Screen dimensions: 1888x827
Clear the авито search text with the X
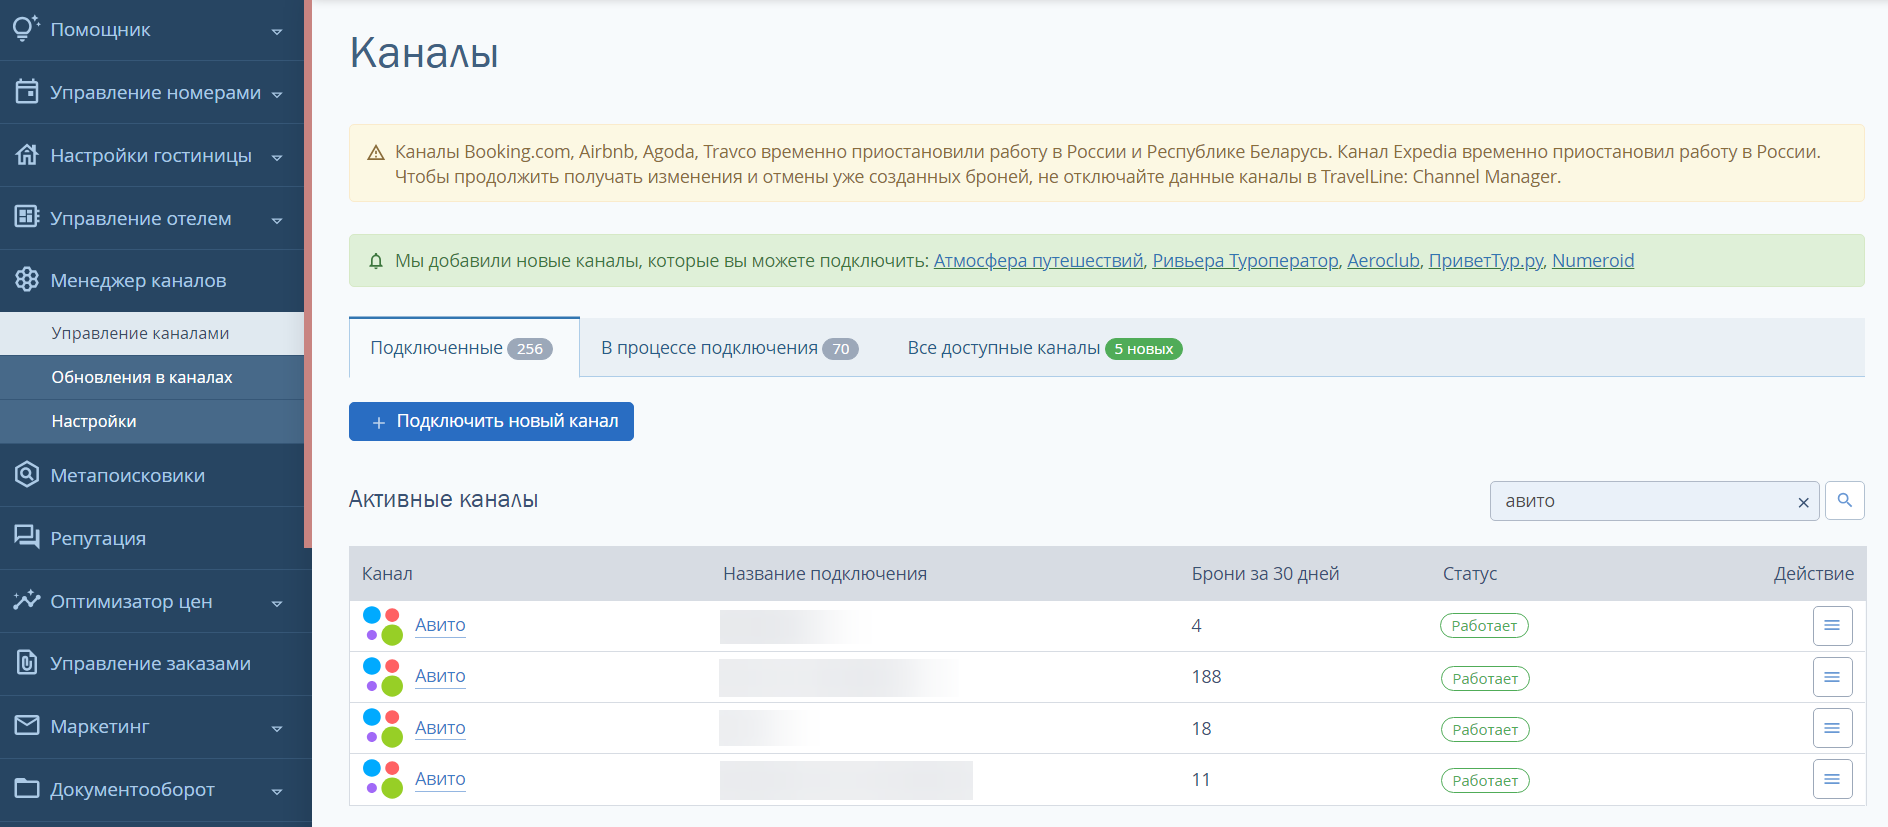point(1803,502)
